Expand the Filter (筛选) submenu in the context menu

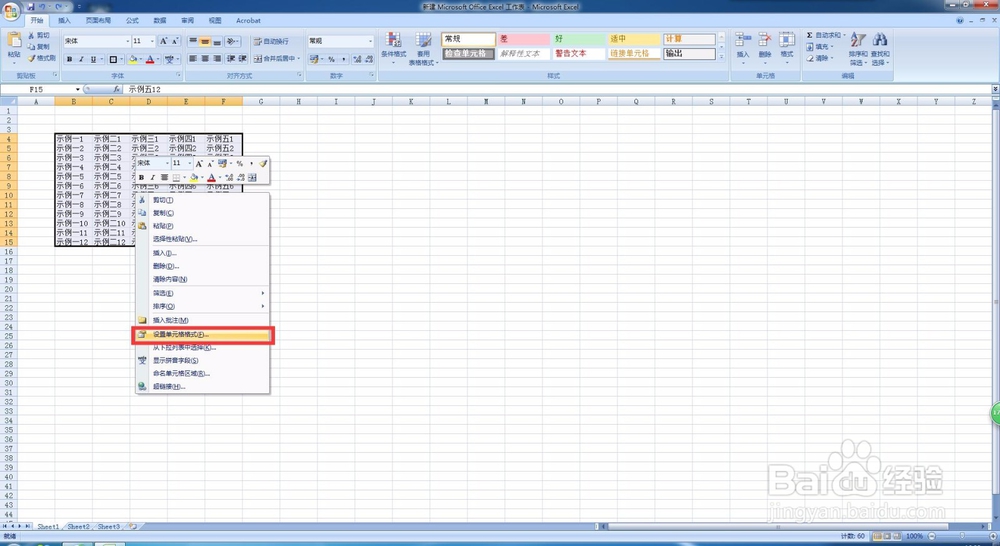[x=203, y=293]
